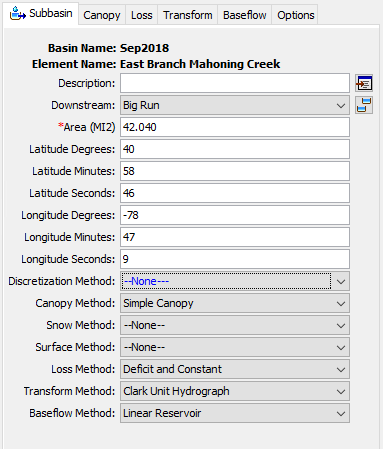383x449 pixels.
Task: Change the Loss Method dropdown
Action: click(235, 369)
